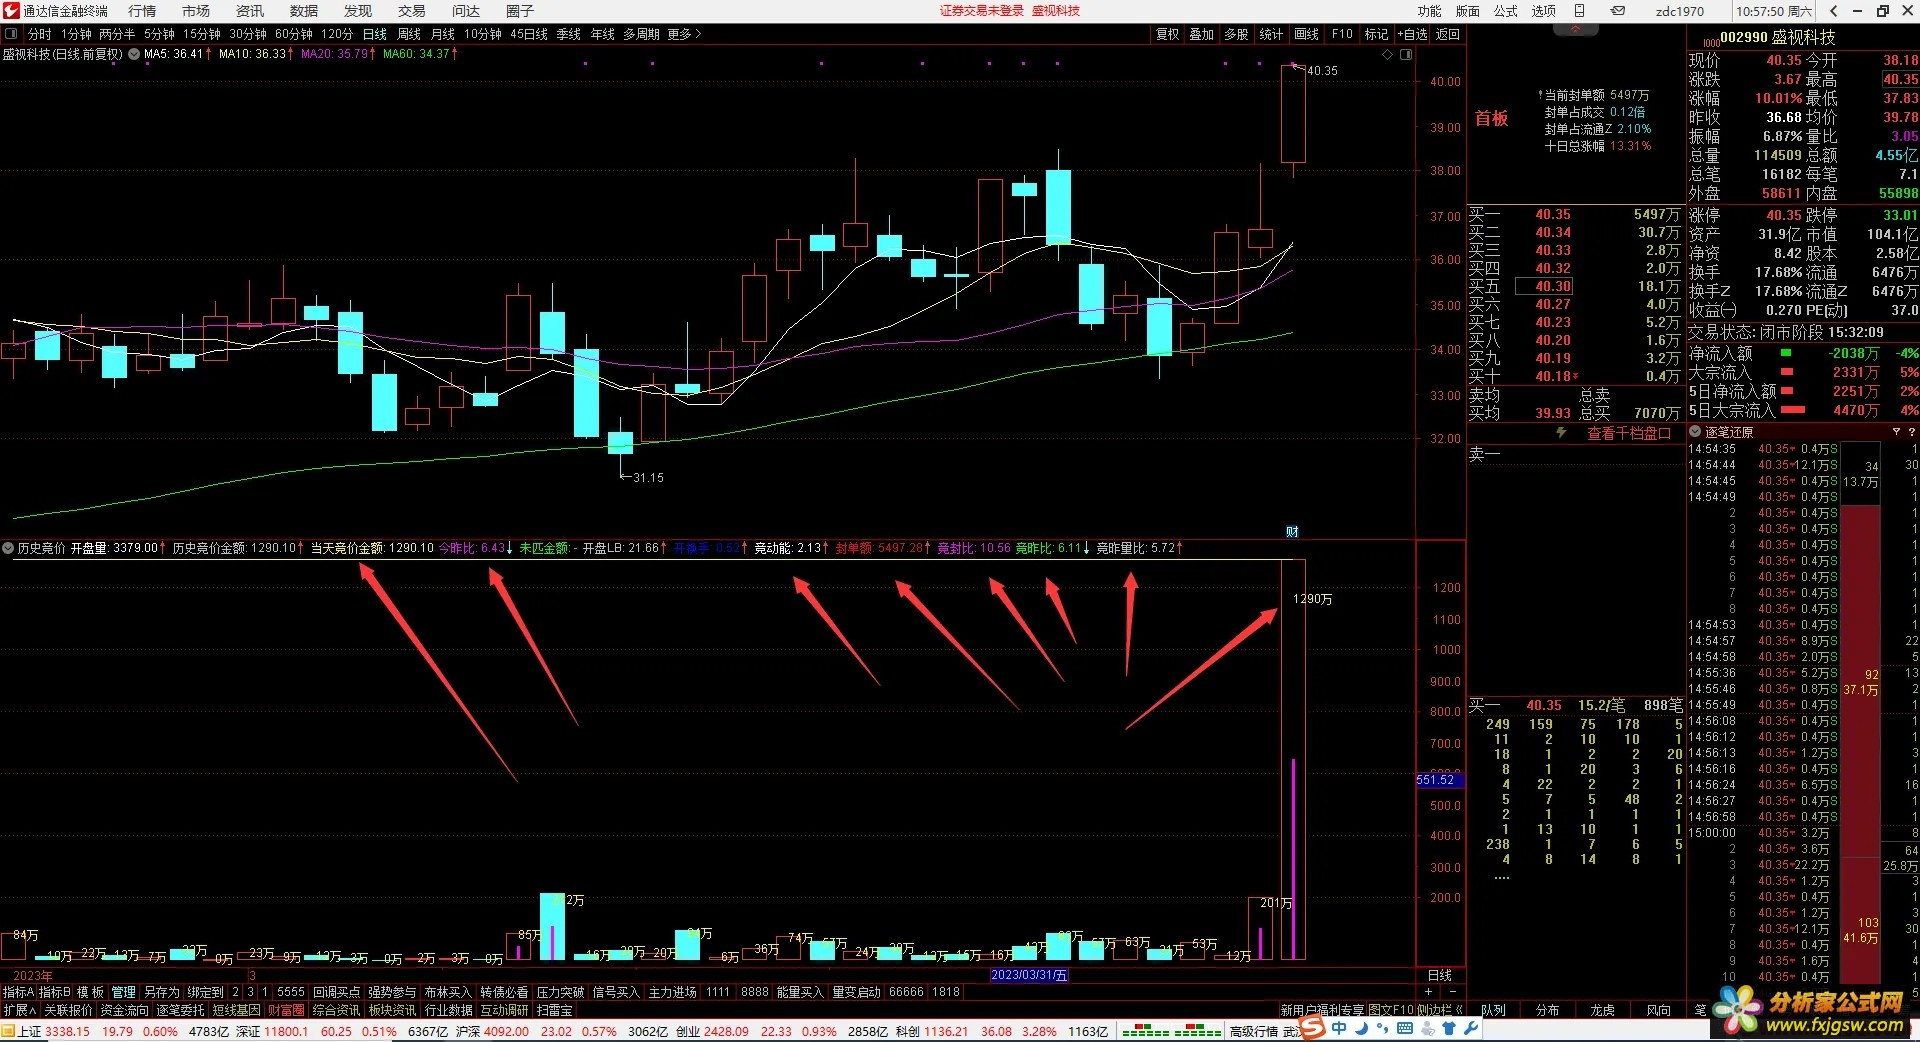The image size is (1920, 1042).
Task: Open the 交易 menu
Action: [x=411, y=11]
